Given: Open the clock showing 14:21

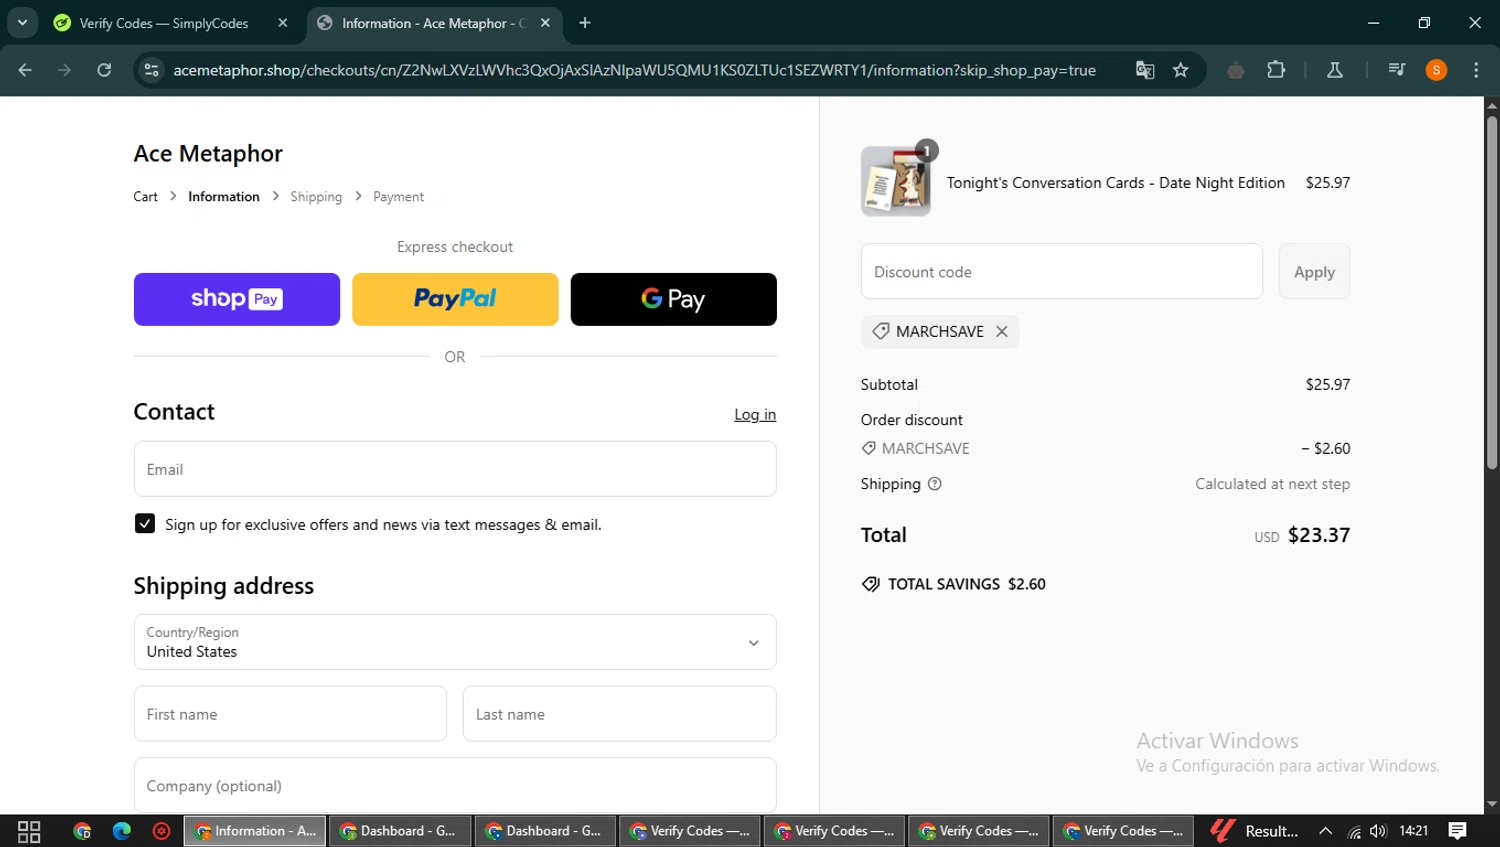Looking at the screenshot, I should [1414, 831].
